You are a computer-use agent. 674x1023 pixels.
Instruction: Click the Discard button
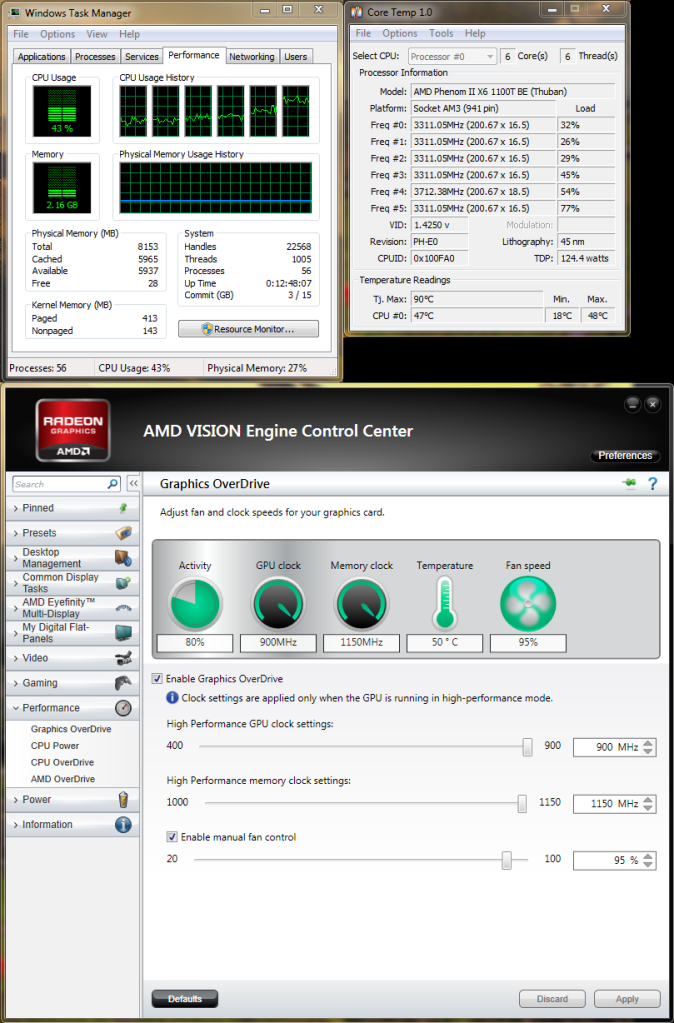[x=553, y=999]
